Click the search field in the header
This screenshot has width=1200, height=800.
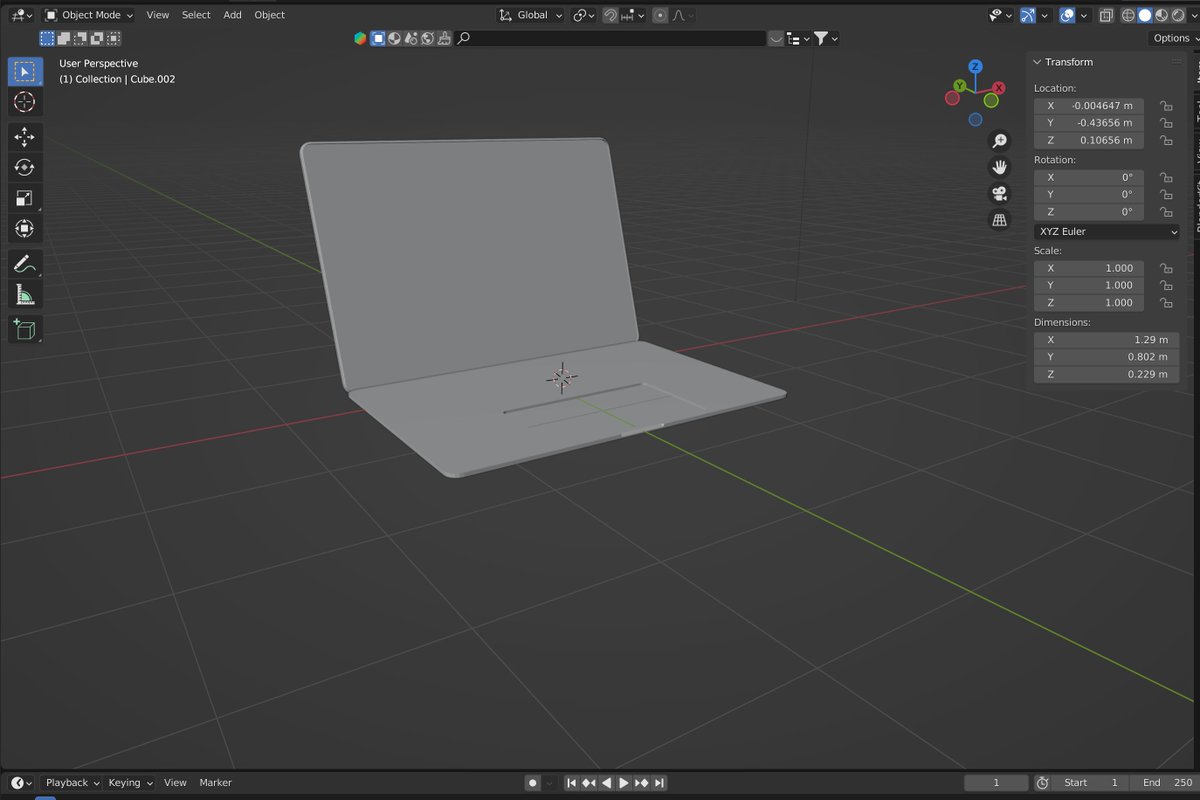coord(610,38)
